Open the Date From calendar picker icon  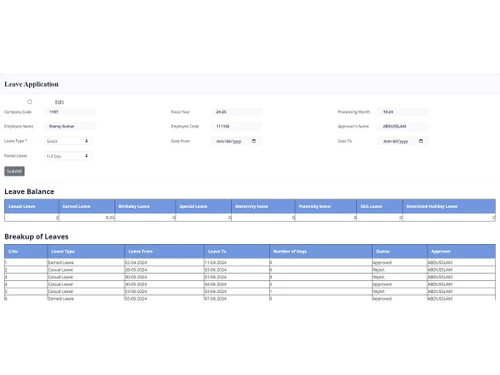coord(254,141)
